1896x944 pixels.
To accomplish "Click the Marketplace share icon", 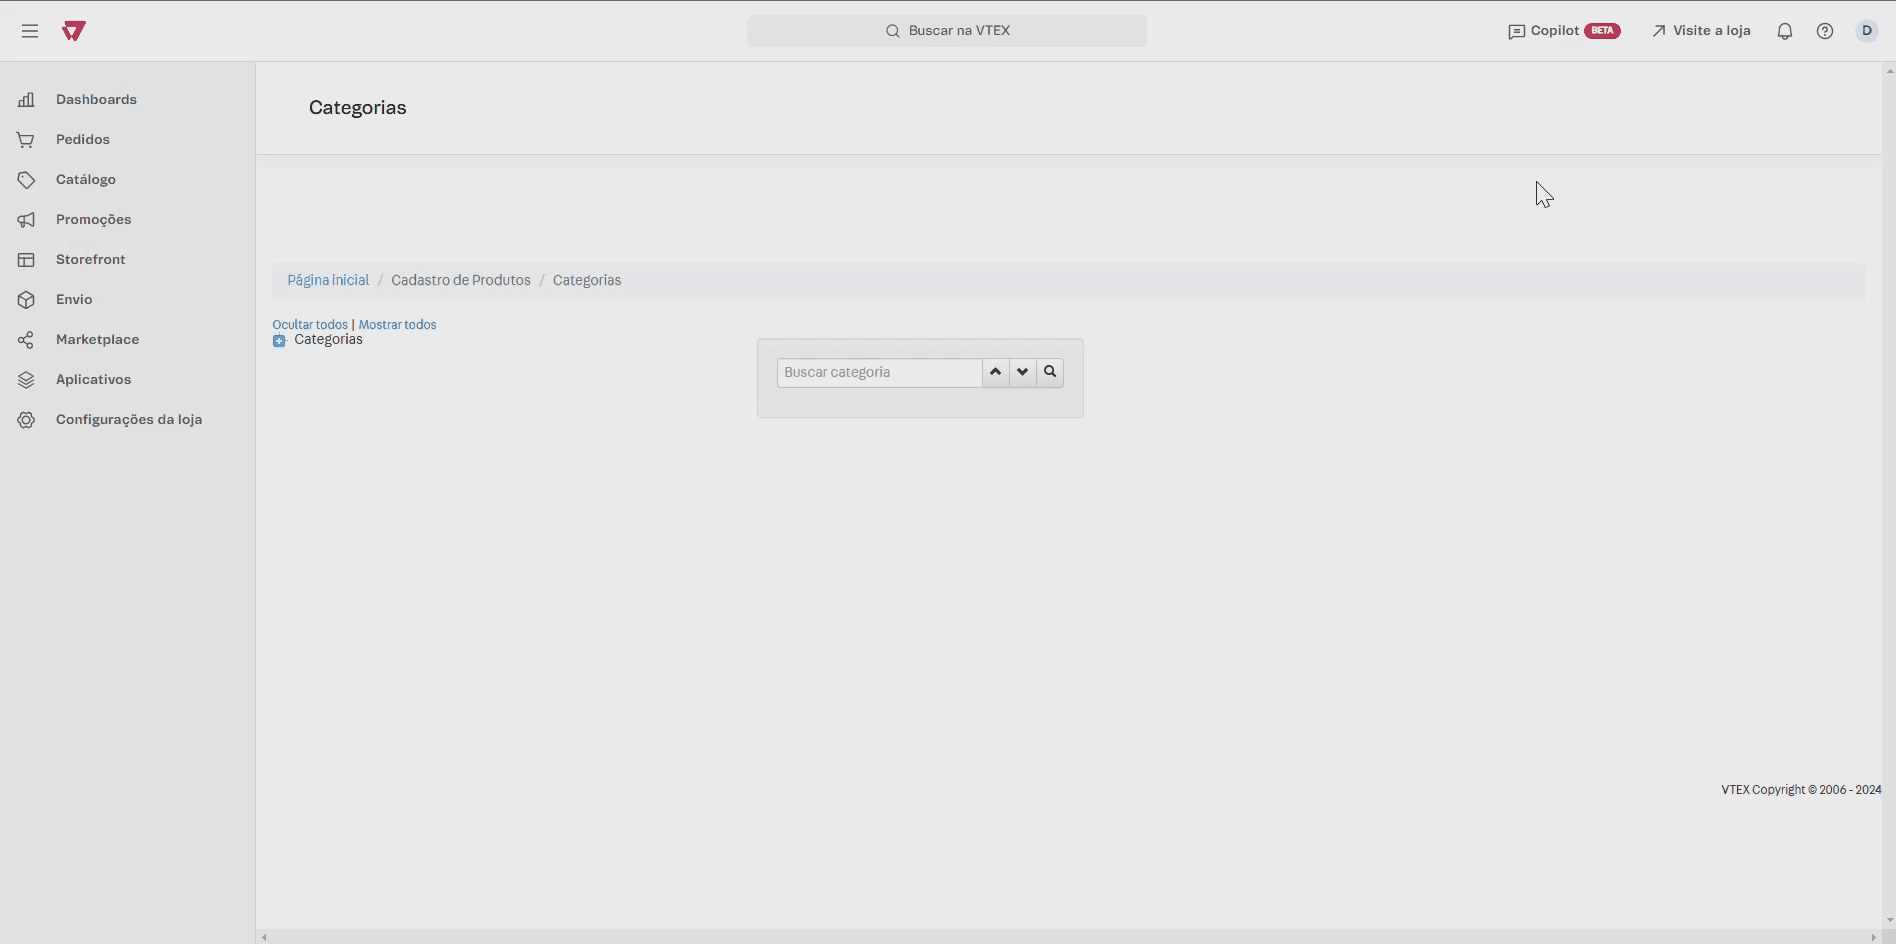I will click(27, 340).
